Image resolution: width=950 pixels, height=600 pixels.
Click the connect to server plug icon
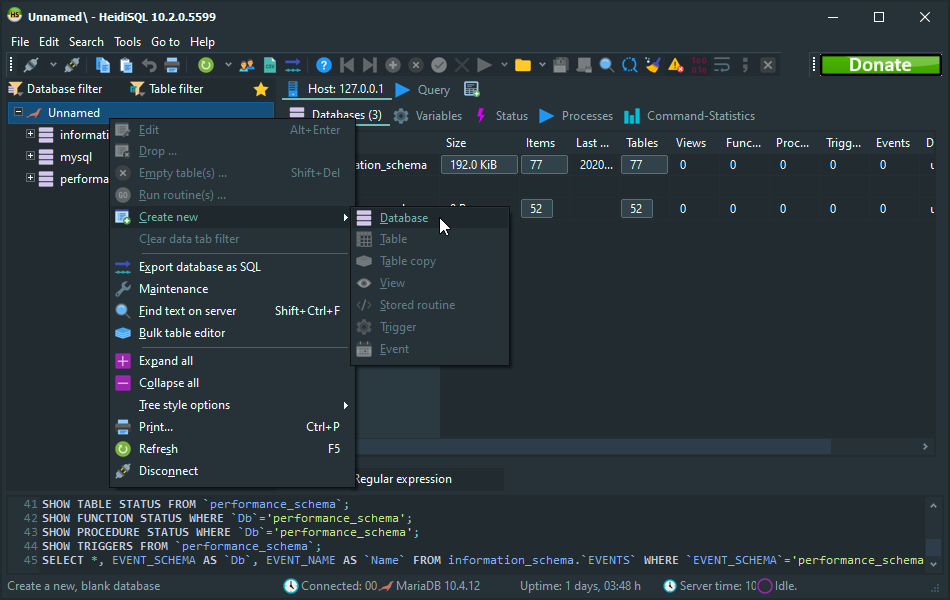coord(31,65)
